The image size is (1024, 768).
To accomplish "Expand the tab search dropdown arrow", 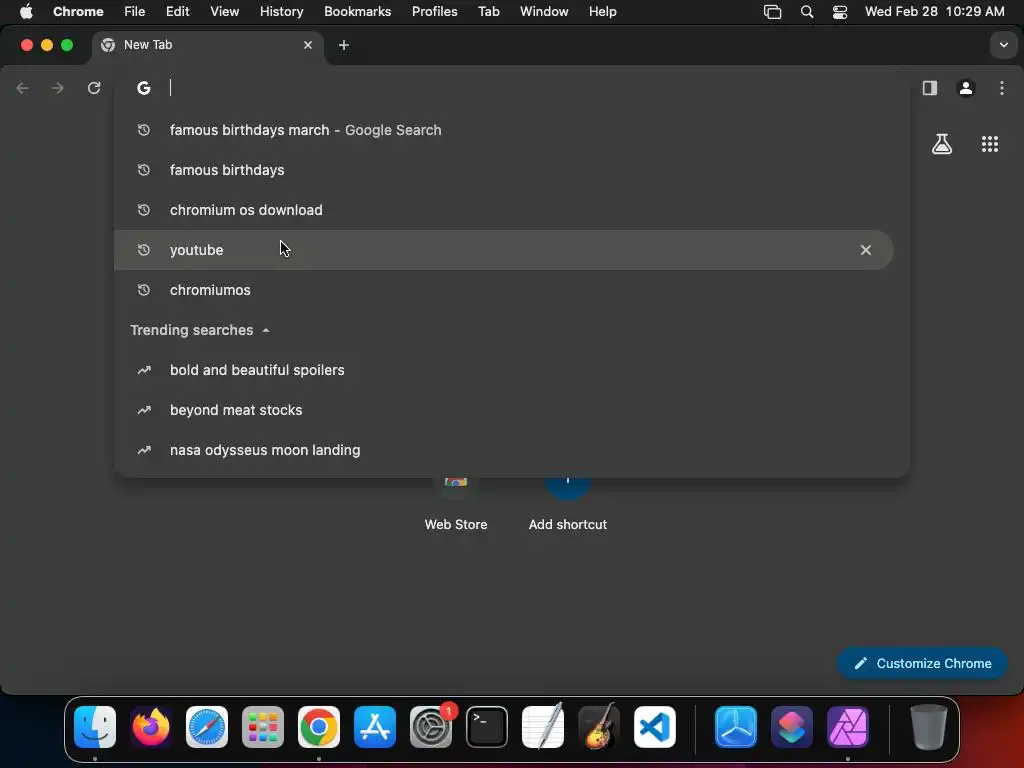I will 1003,45.
